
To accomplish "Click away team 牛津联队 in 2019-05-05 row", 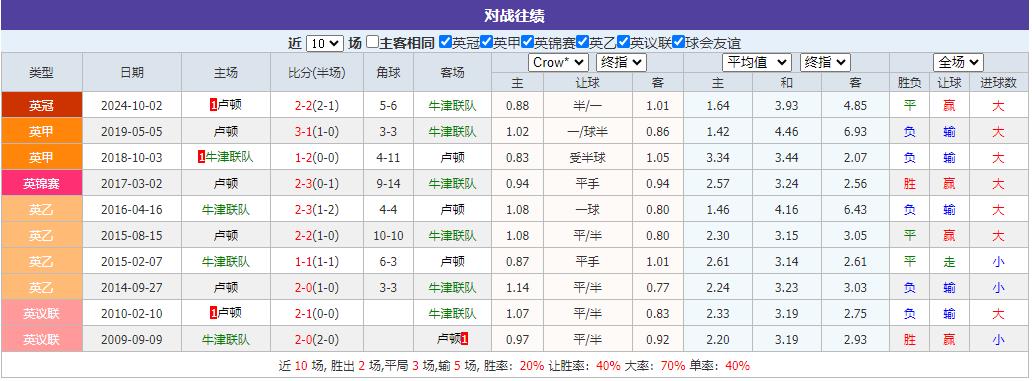I will coord(452,132).
